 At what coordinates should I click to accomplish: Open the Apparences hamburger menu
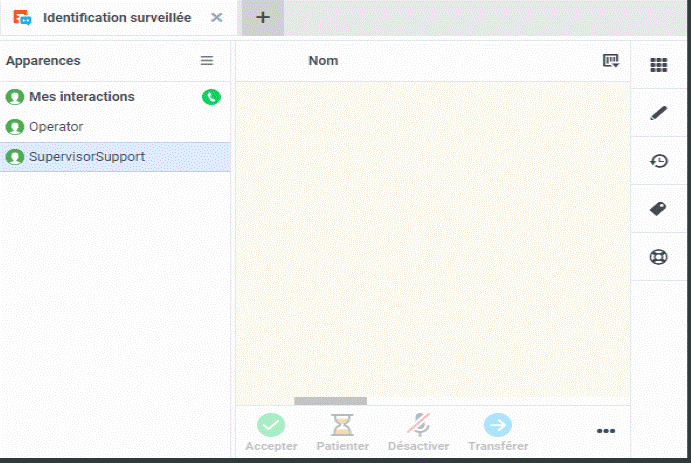click(x=207, y=61)
